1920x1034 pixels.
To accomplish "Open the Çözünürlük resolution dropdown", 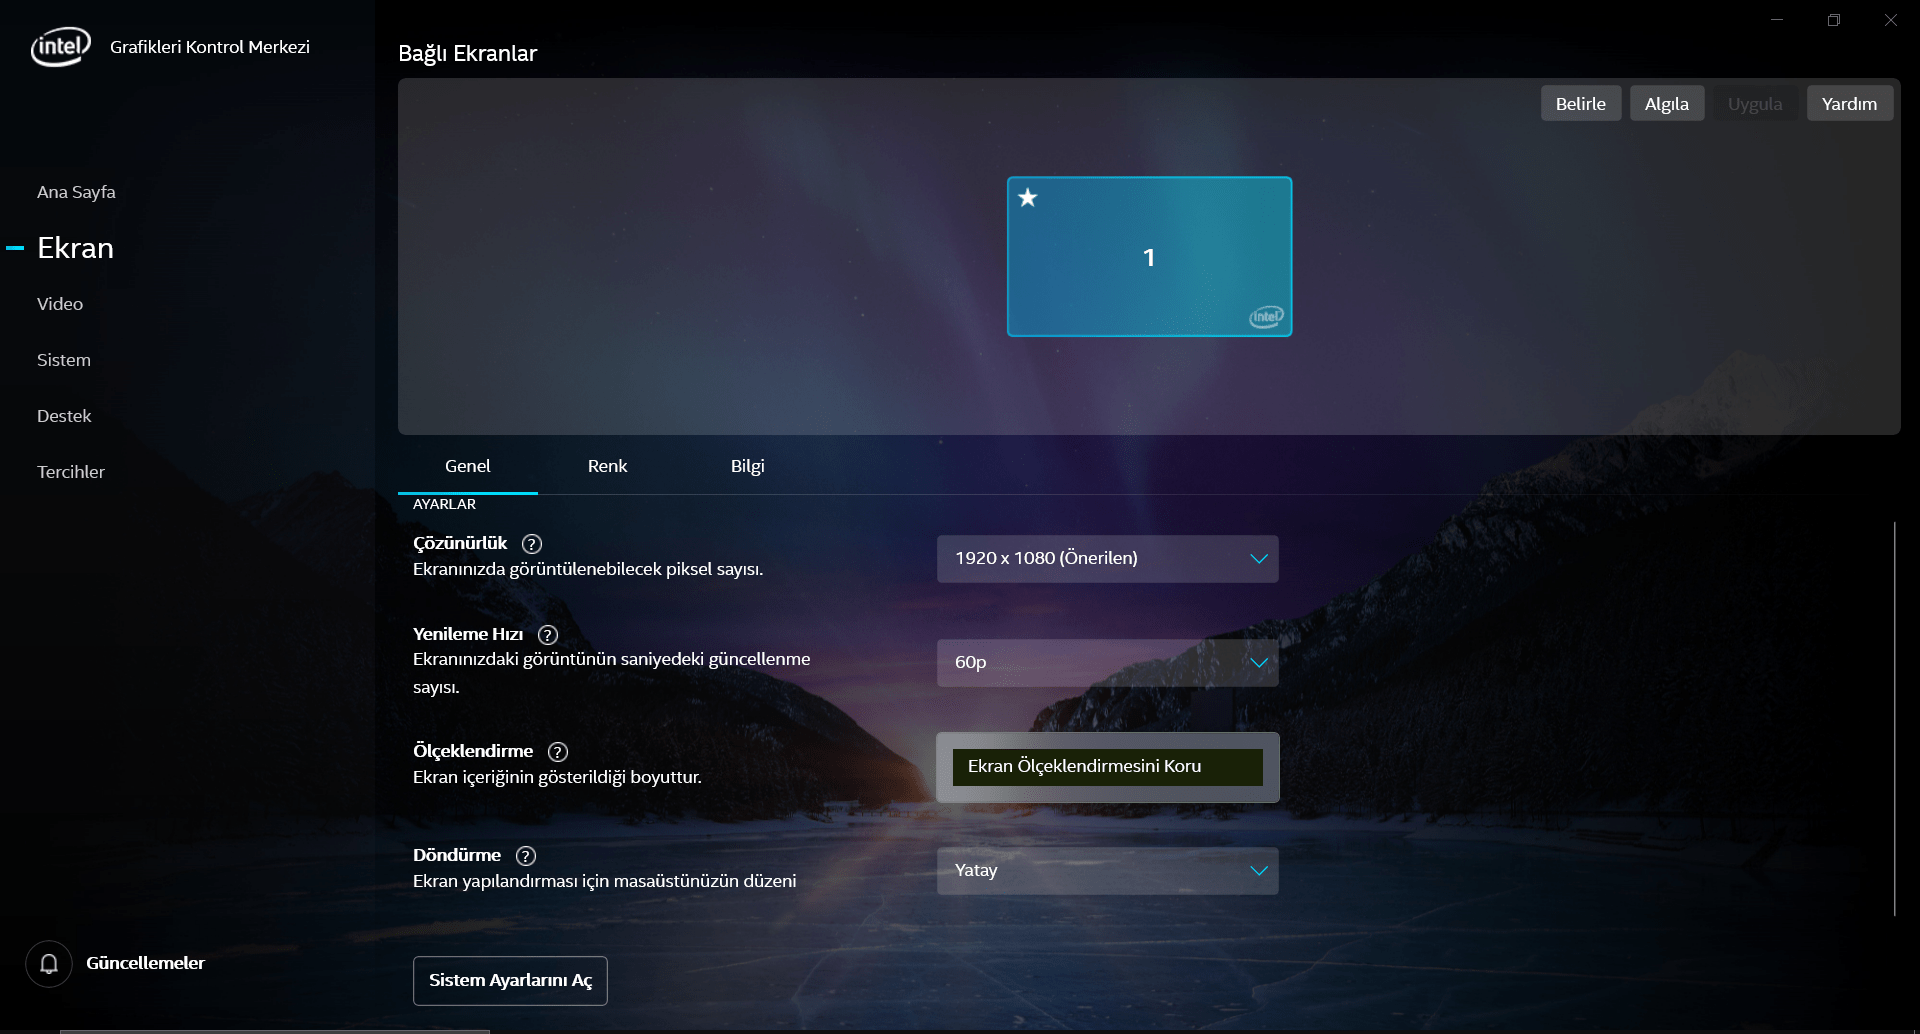I will (1108, 559).
